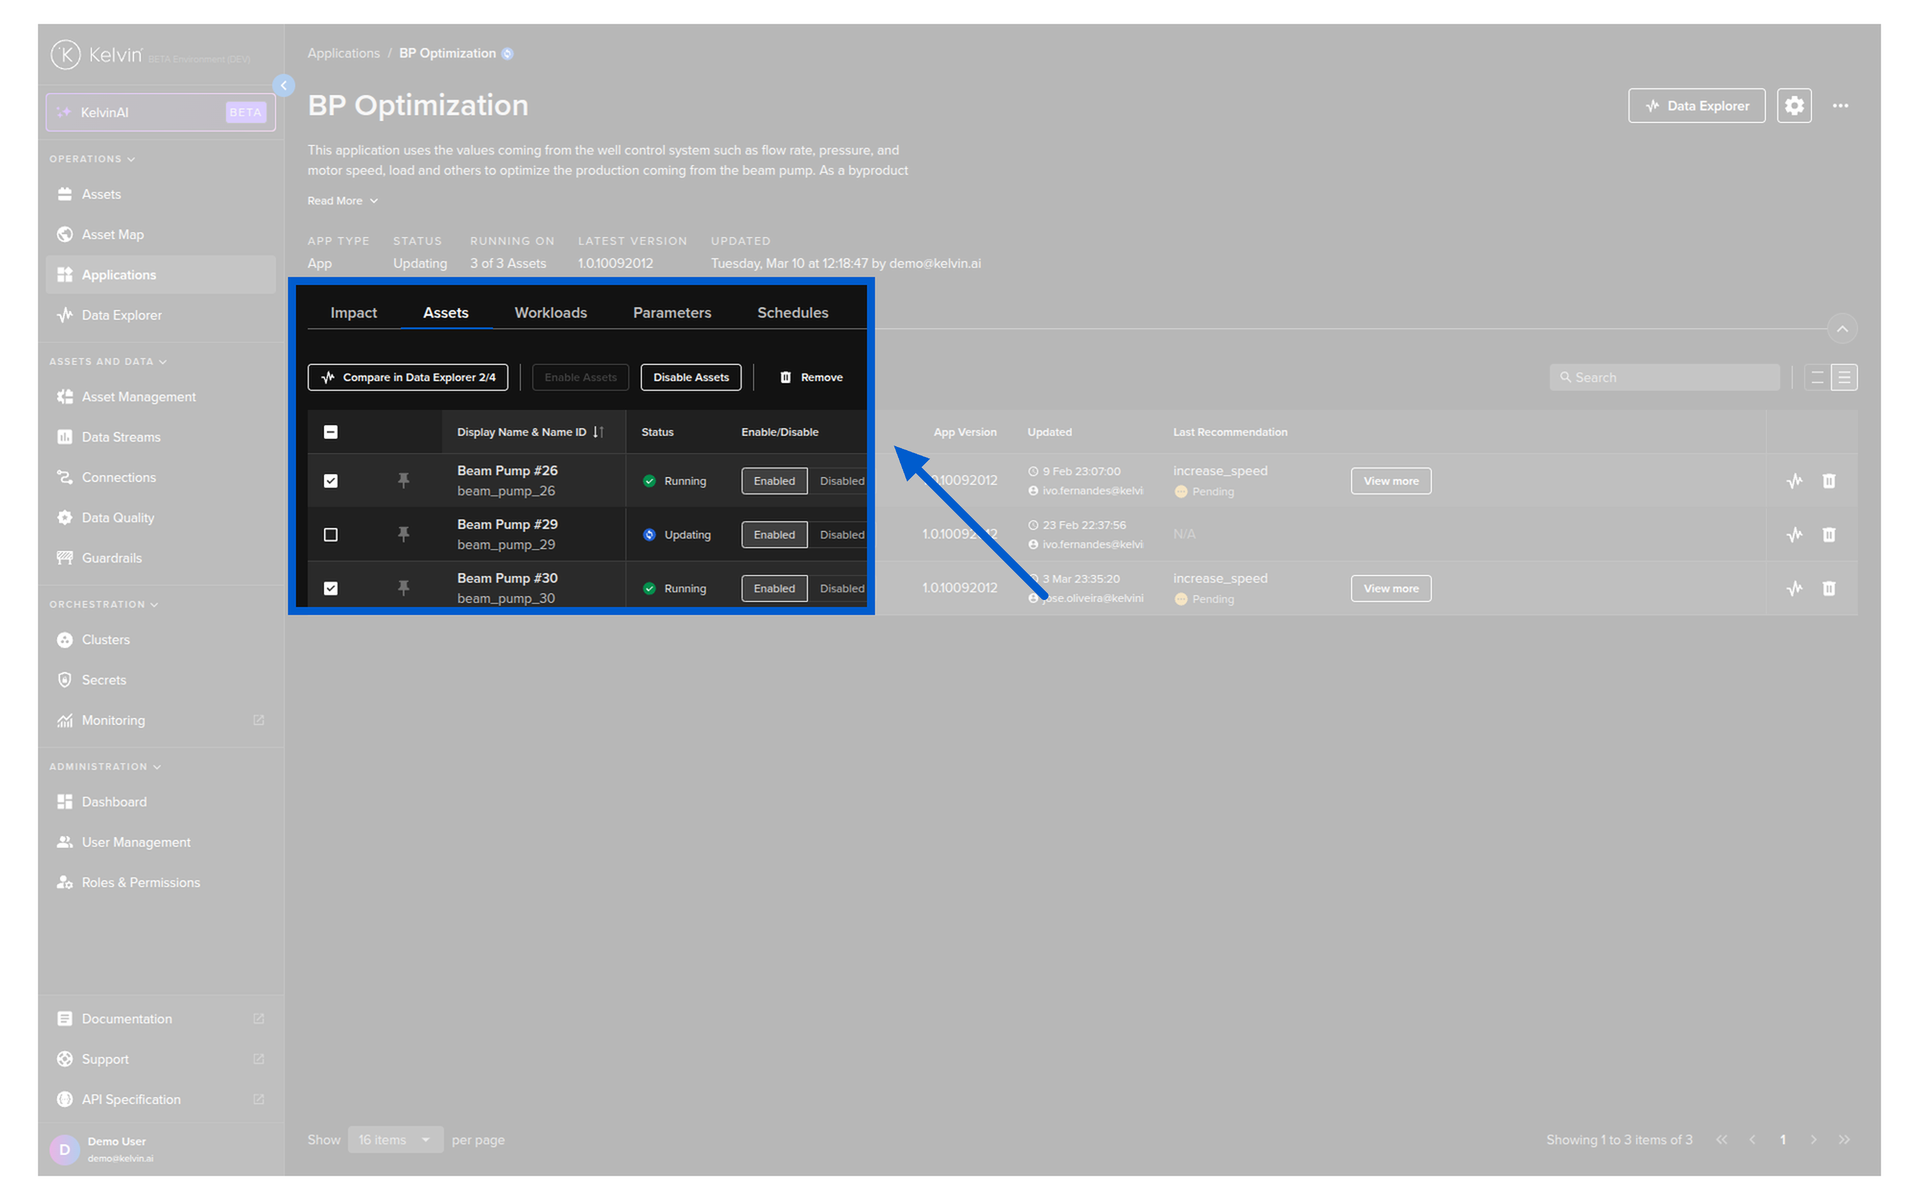
Task: Go to Data Quality in the sidebar
Action: (118, 518)
